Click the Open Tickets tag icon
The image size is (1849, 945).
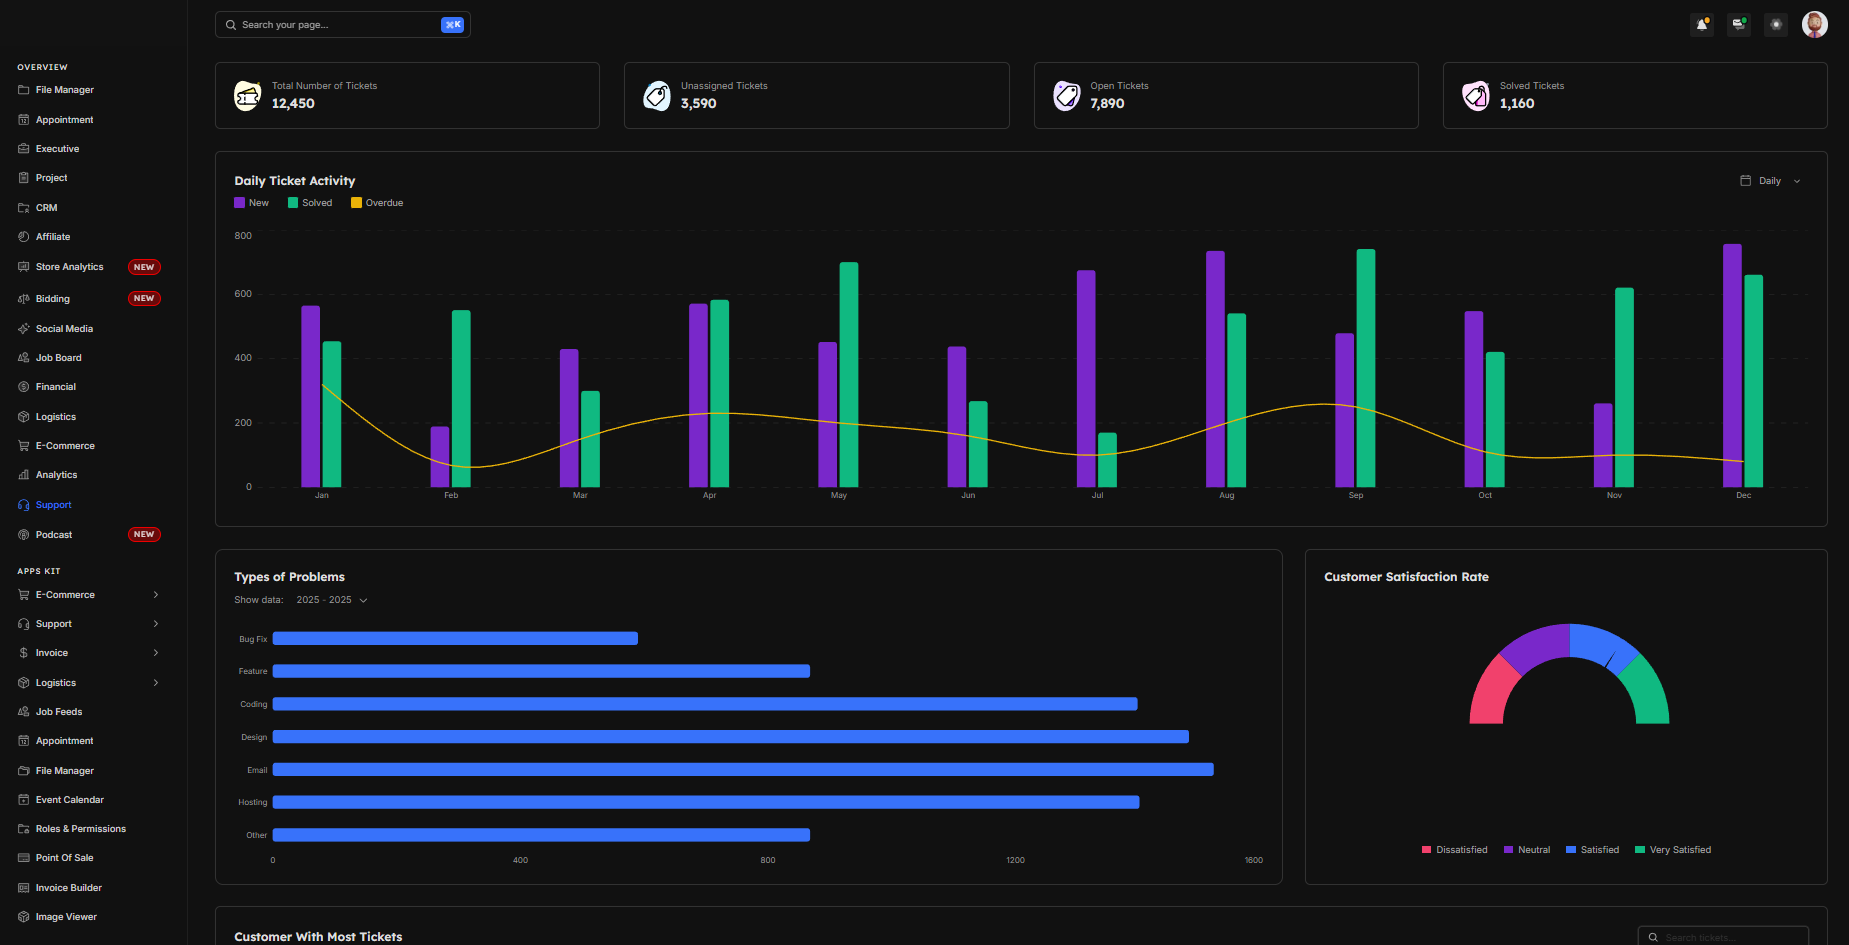[x=1066, y=96]
